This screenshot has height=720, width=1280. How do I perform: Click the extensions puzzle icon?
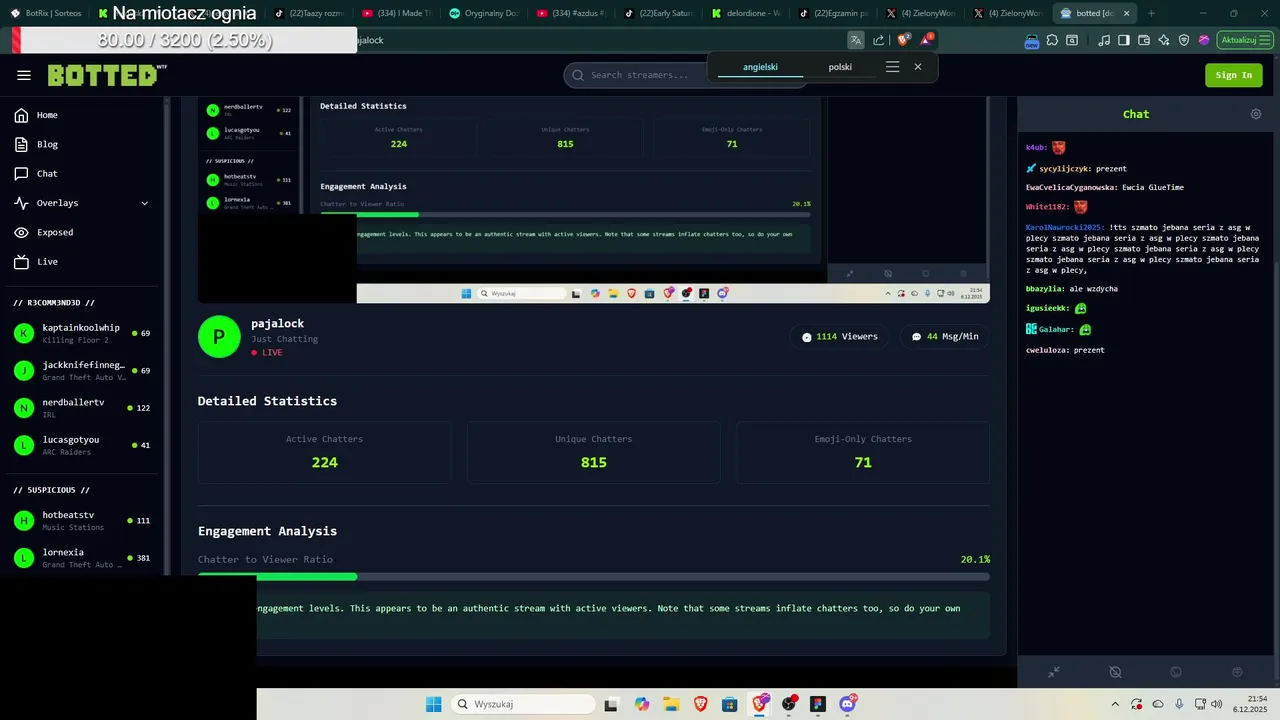(1052, 40)
